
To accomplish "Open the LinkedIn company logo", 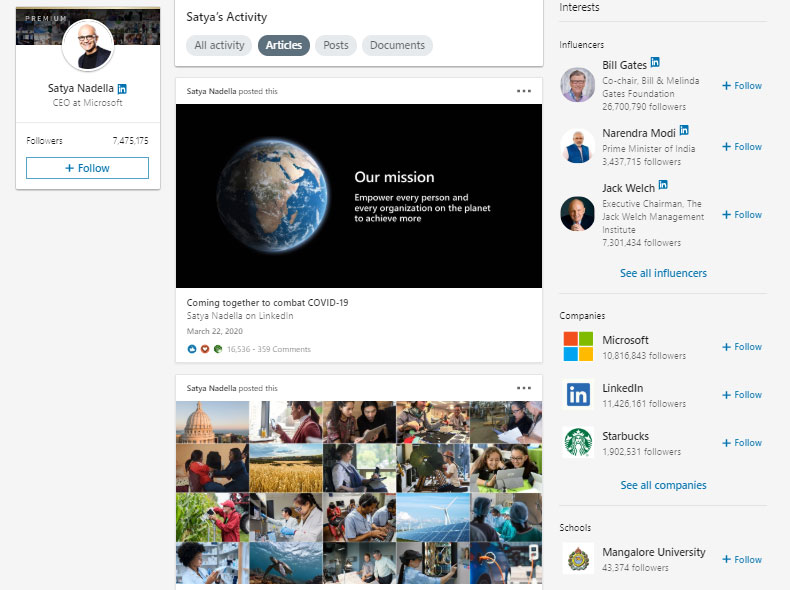I will click(x=578, y=395).
